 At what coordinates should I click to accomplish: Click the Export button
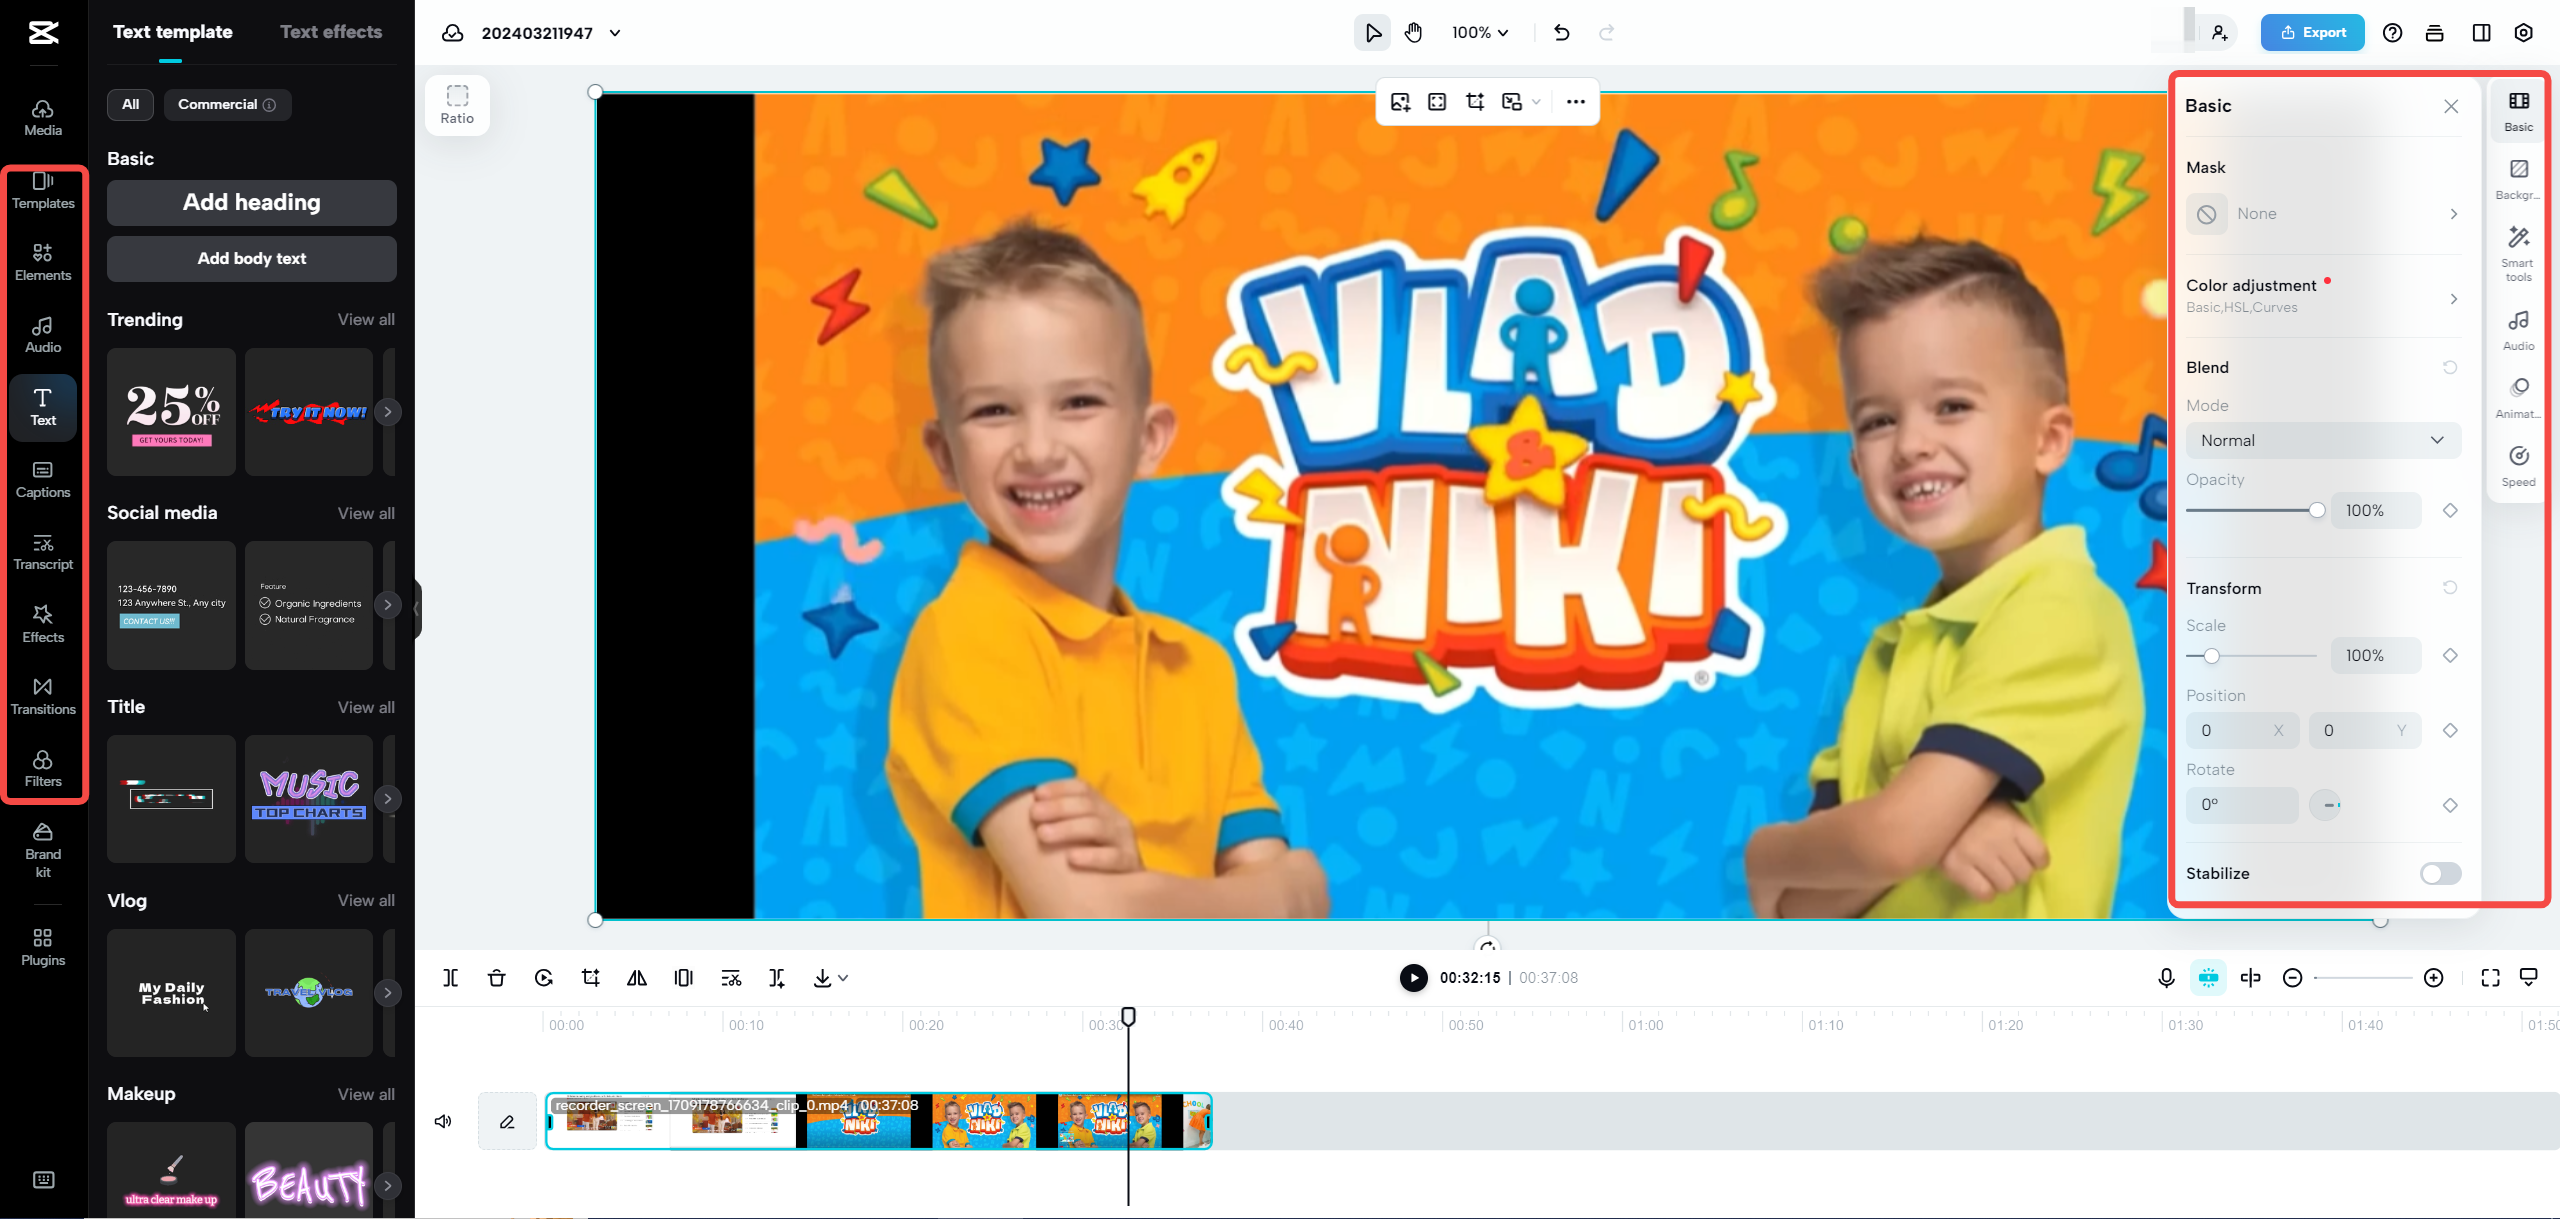pos(2312,31)
